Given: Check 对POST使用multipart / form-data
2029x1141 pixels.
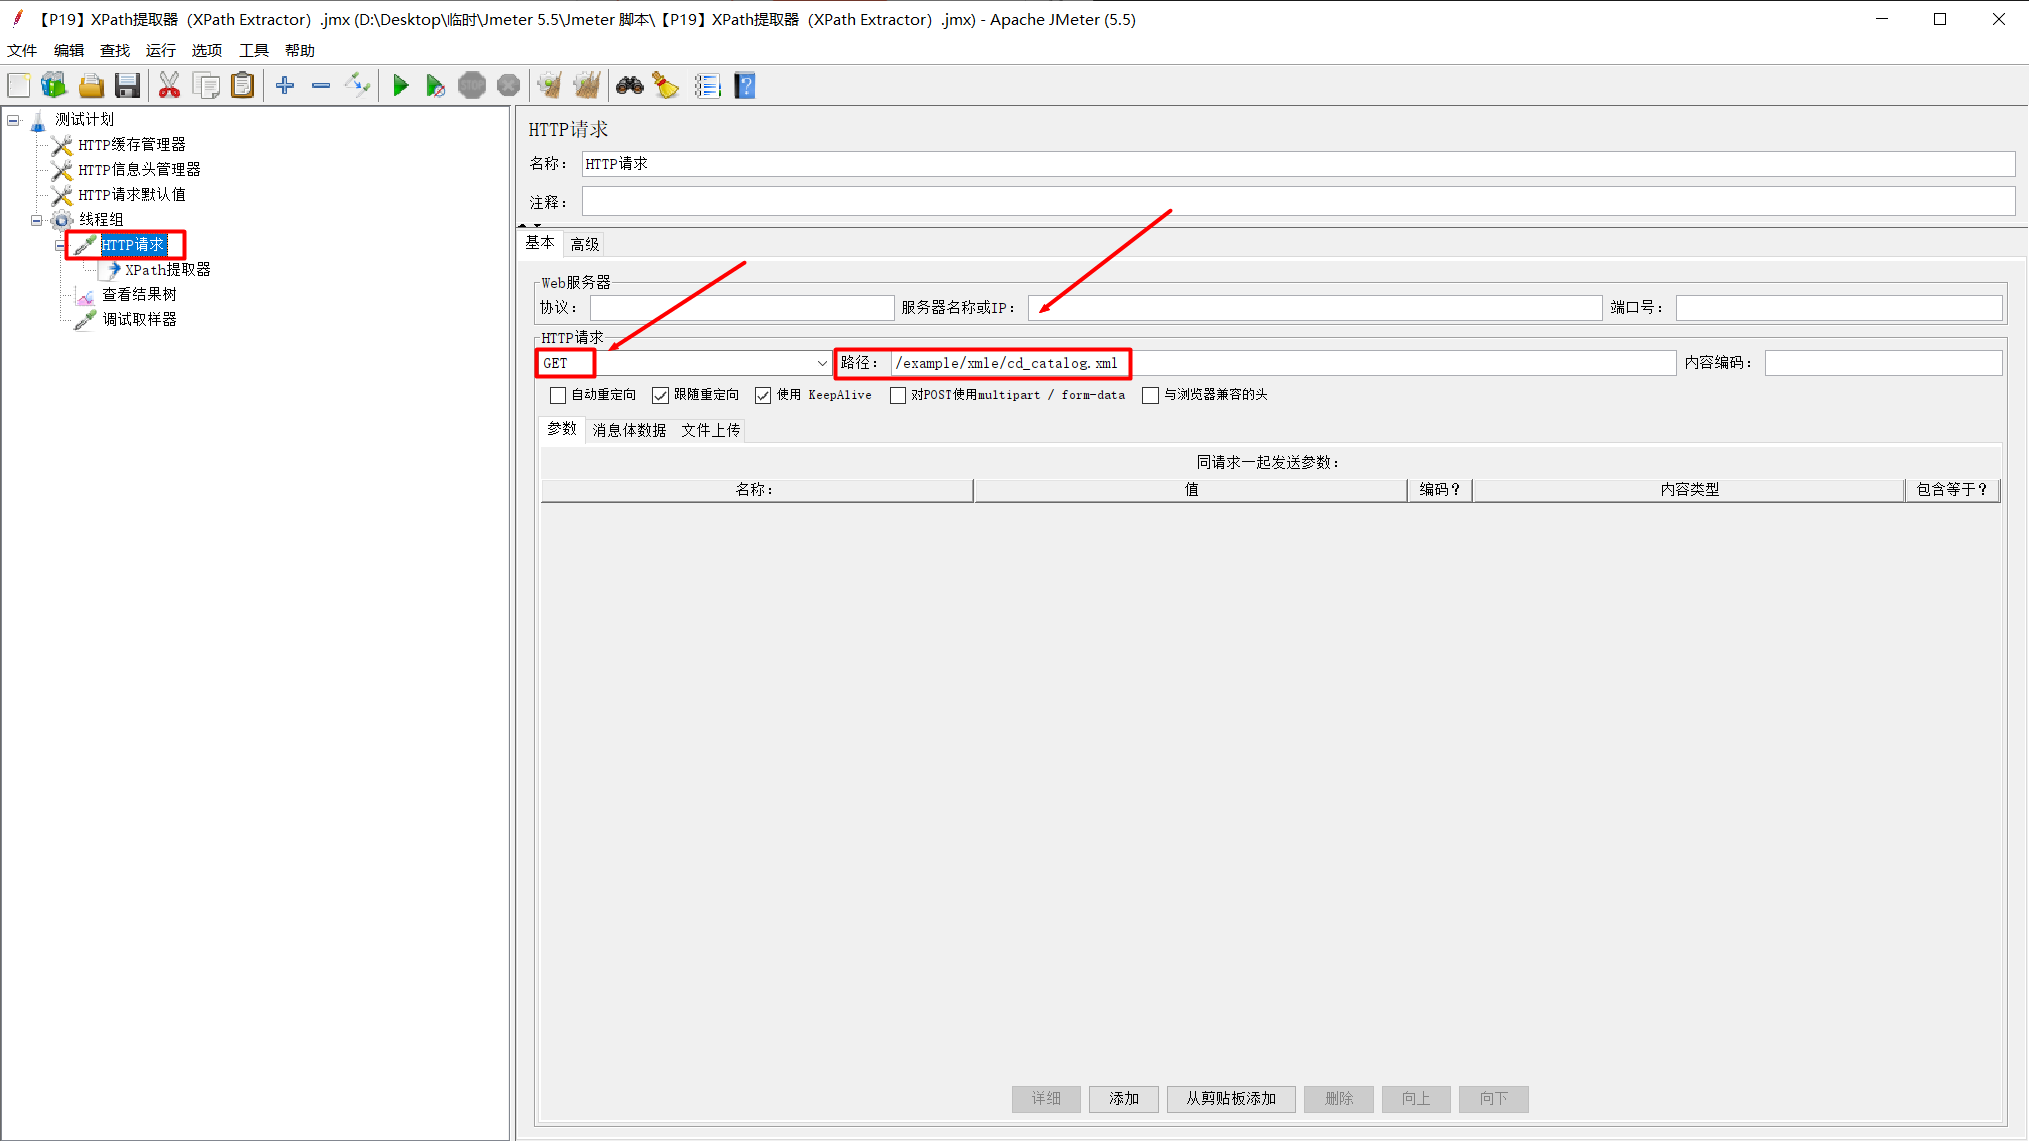Looking at the screenshot, I should pos(897,395).
